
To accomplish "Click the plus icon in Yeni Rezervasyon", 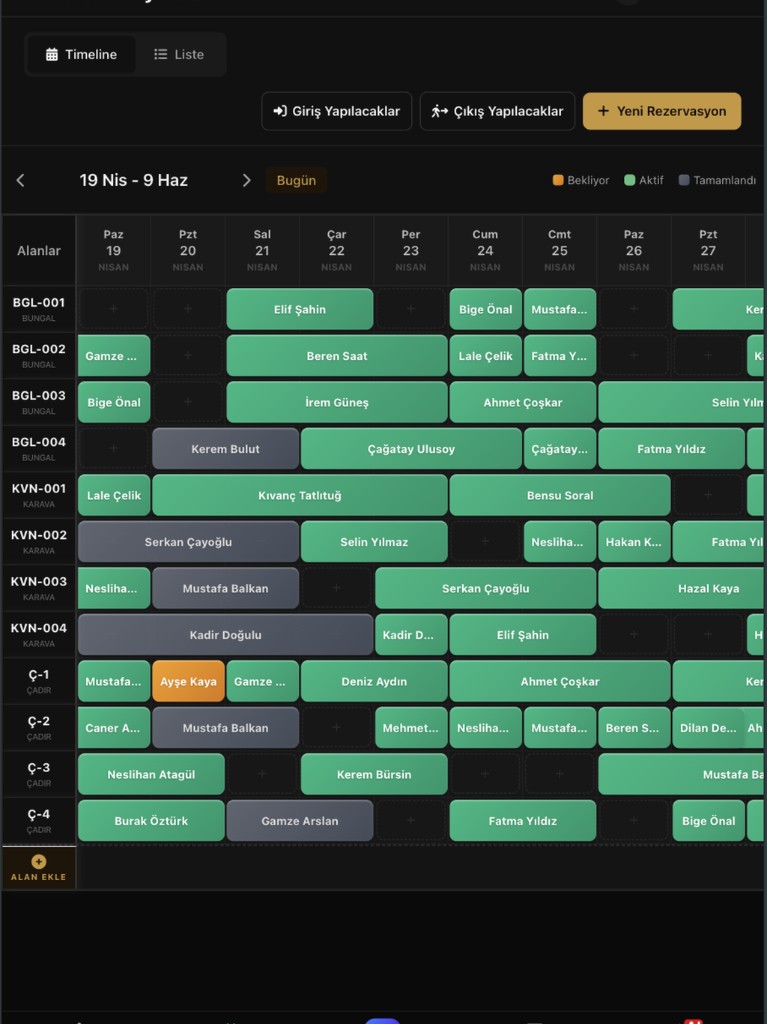I will [604, 111].
